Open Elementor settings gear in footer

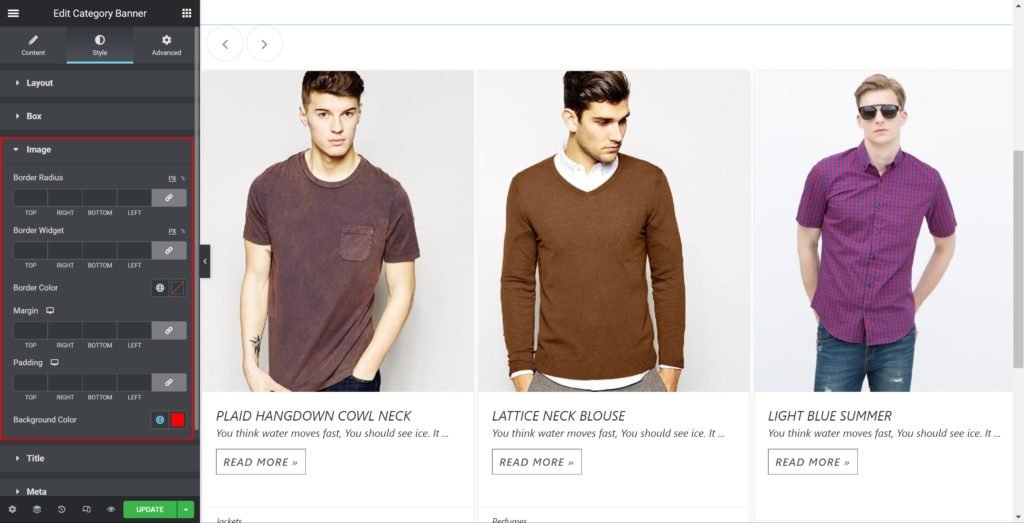coord(12,509)
